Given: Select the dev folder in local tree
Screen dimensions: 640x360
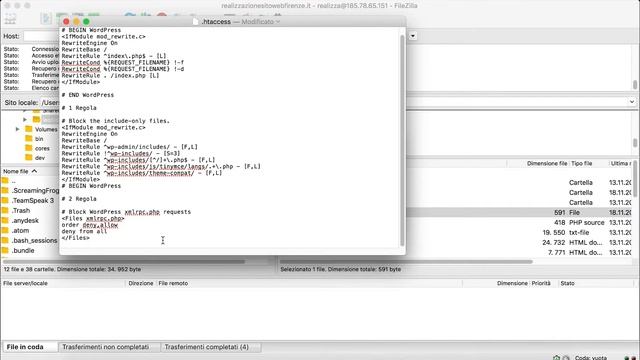Looking at the screenshot, I should 40,158.
